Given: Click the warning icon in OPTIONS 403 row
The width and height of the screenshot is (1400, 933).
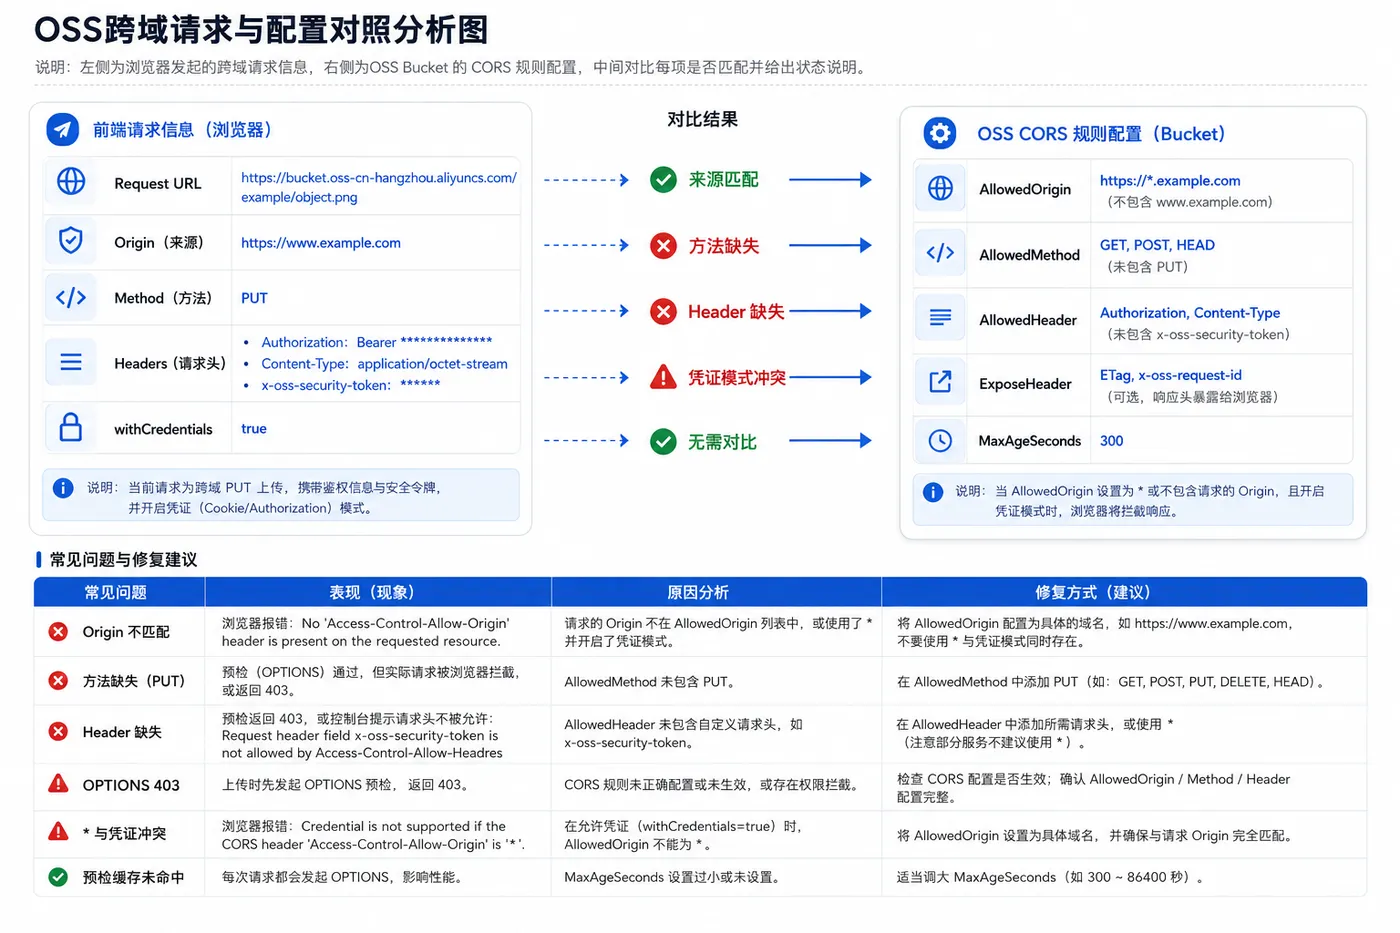Looking at the screenshot, I should (59, 783).
